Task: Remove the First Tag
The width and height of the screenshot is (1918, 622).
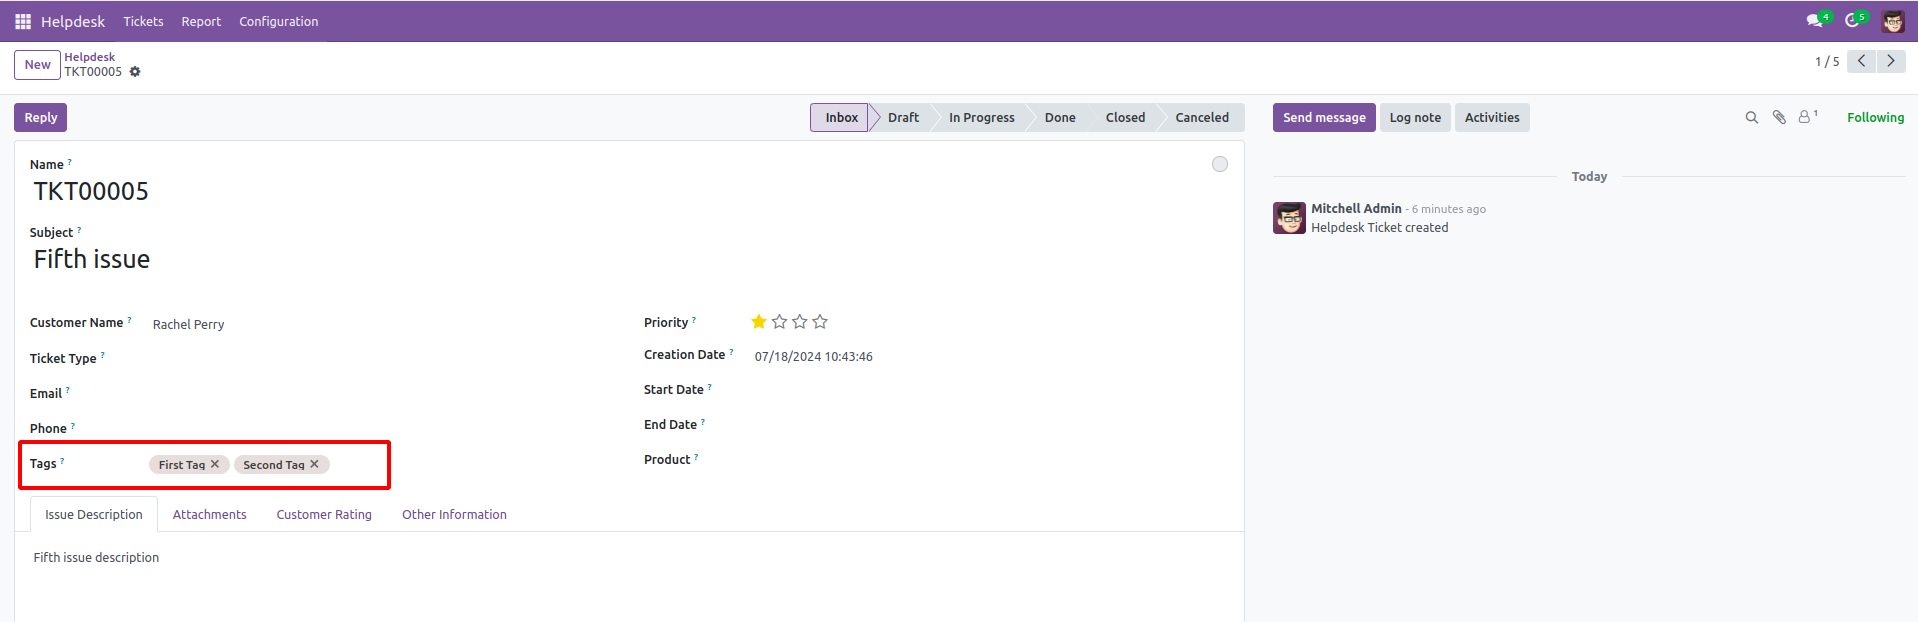Action: point(215,464)
